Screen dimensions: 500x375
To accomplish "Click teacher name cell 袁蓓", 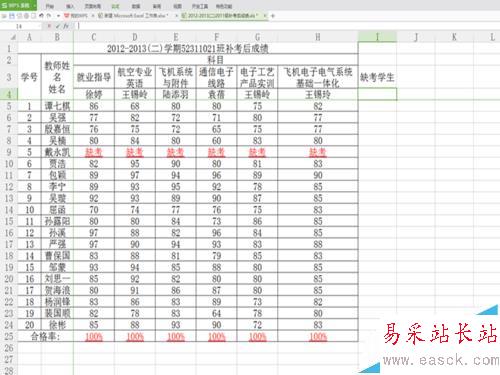I will coord(216,95).
